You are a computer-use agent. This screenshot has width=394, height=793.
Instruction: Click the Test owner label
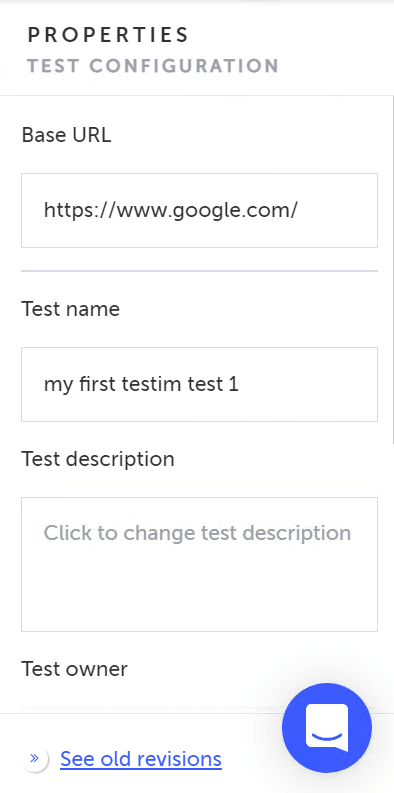[74, 669]
